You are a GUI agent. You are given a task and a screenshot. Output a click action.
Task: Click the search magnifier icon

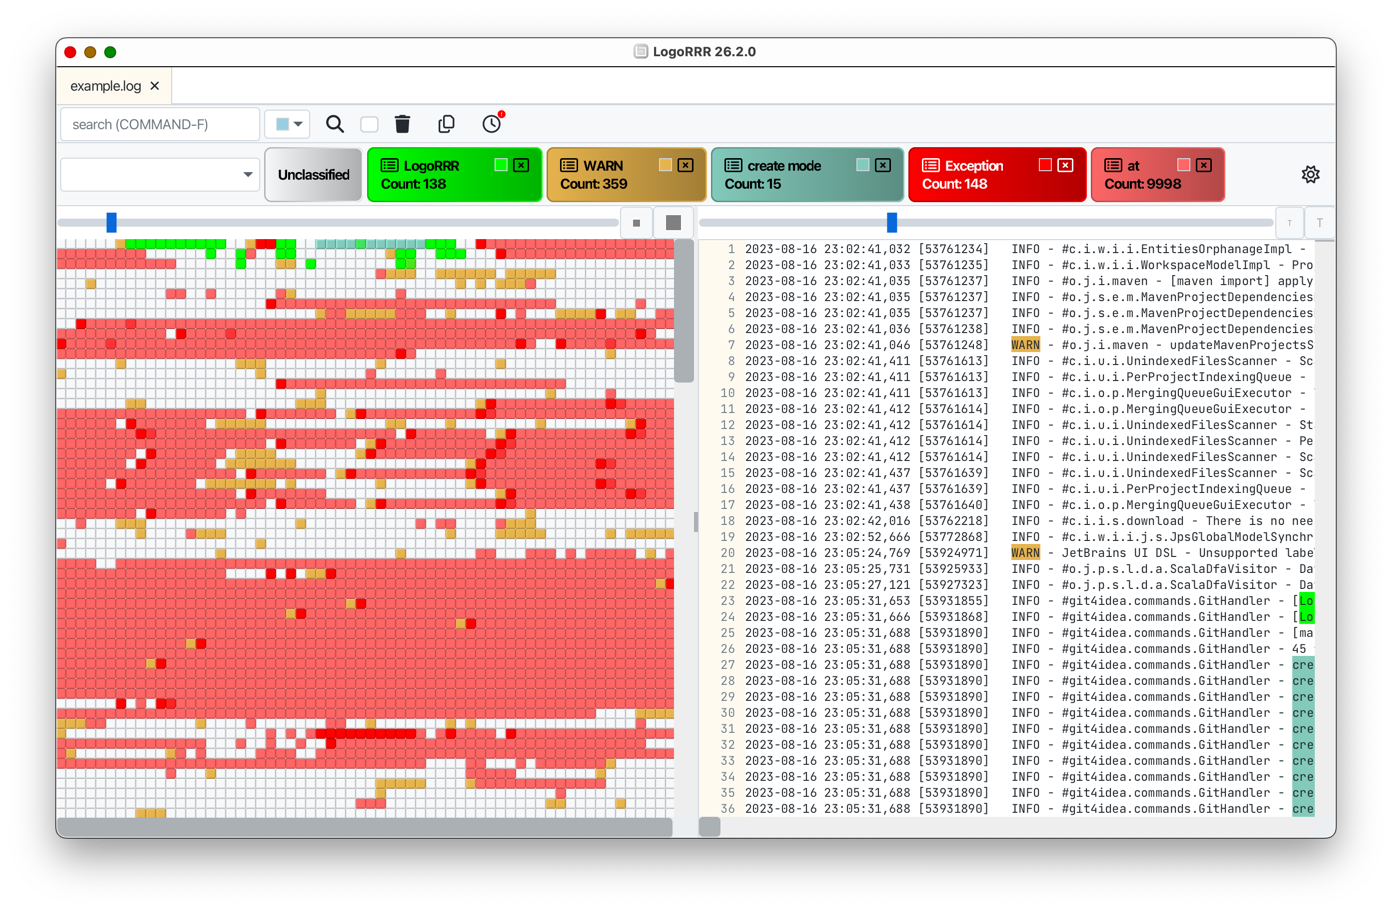[335, 124]
